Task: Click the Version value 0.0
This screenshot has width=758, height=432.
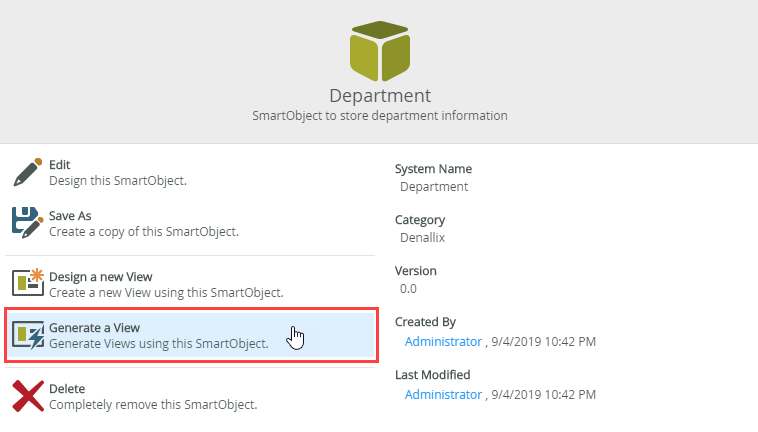Action: (x=408, y=289)
